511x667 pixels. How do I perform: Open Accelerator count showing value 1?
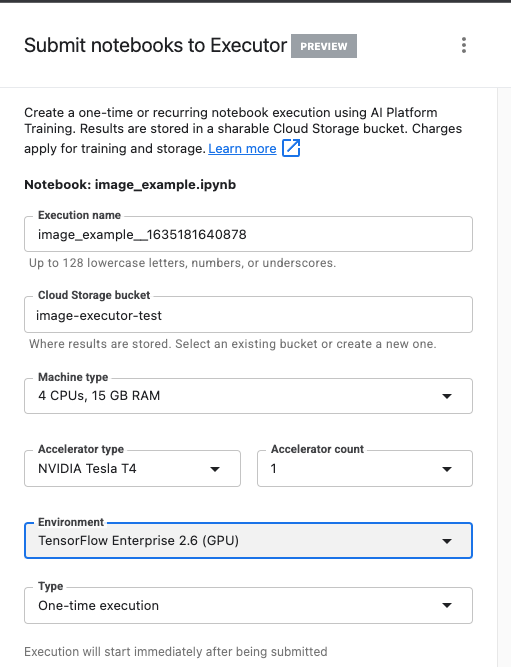[x=365, y=468]
